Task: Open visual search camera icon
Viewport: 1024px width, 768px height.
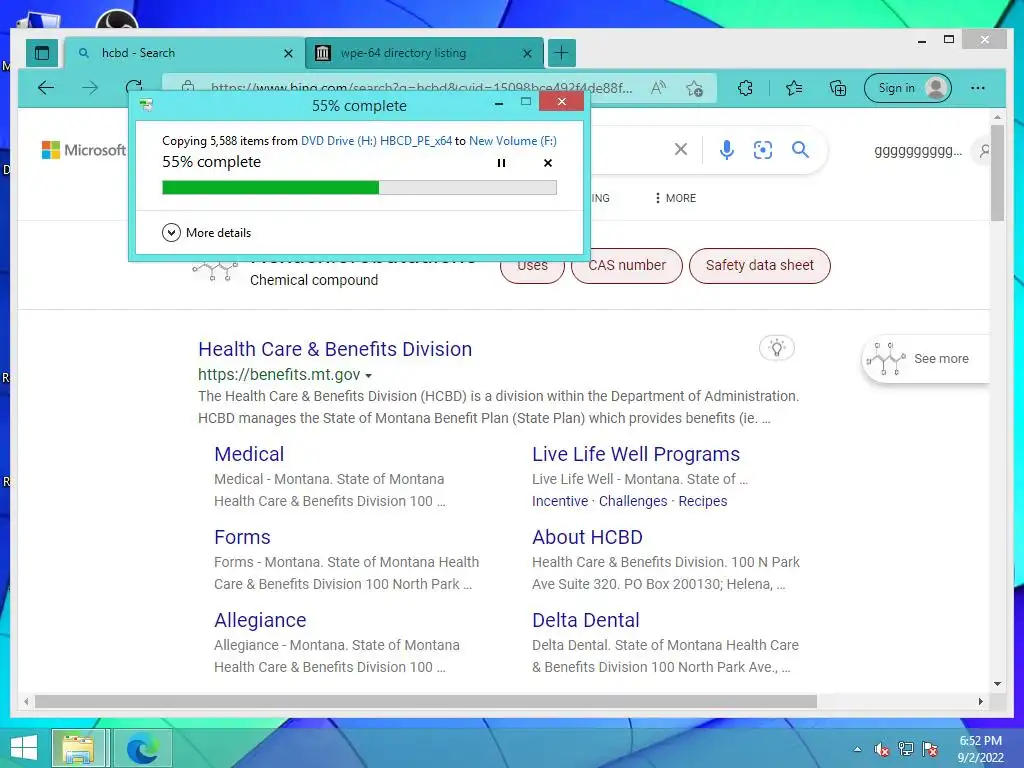Action: (x=763, y=150)
